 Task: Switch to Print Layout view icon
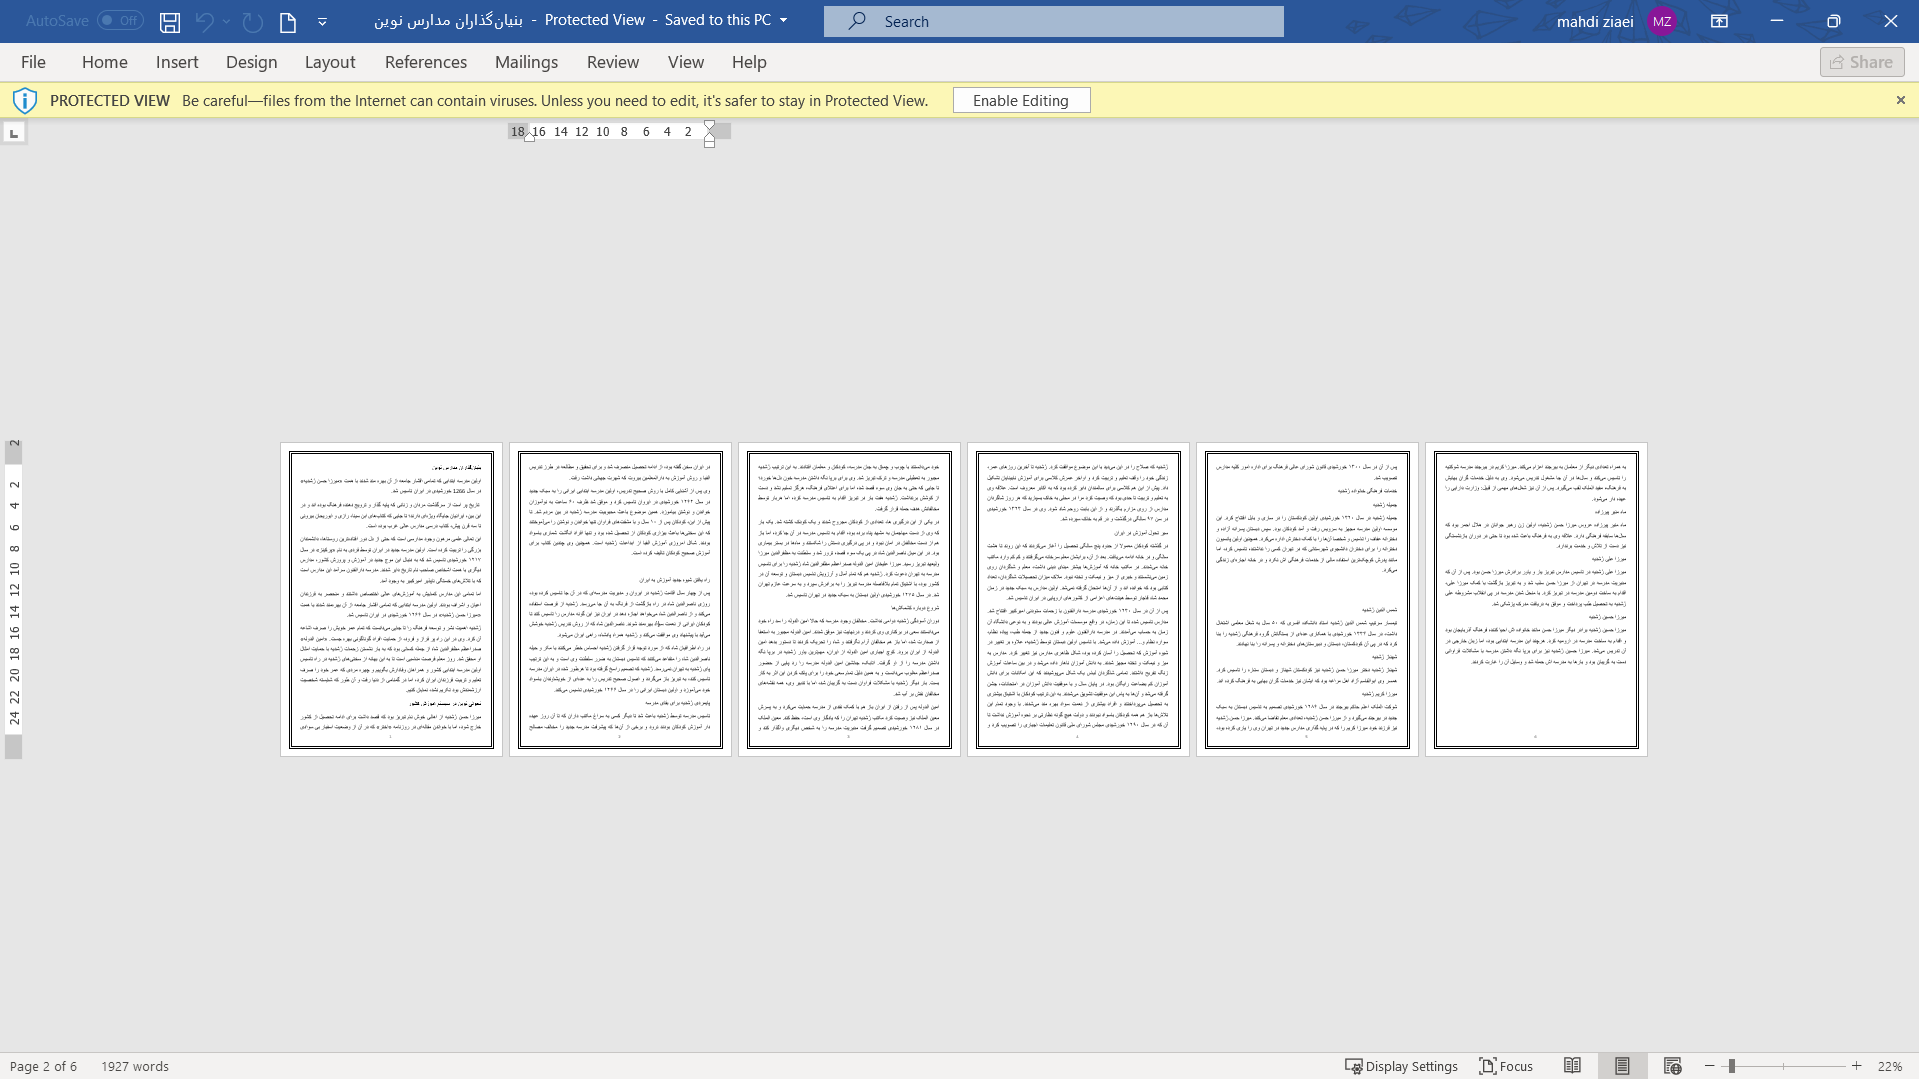(1622, 1066)
